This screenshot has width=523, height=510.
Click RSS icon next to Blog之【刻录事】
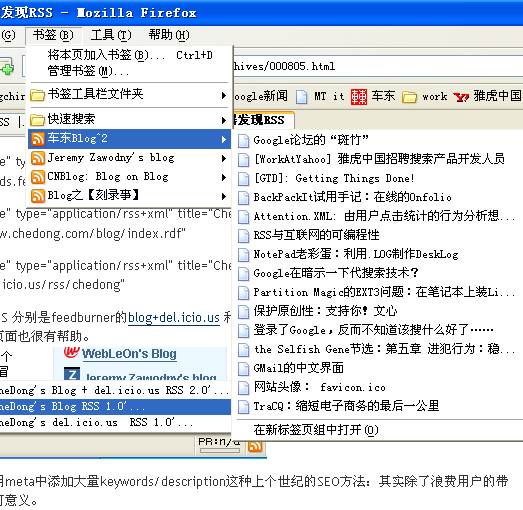(38, 196)
